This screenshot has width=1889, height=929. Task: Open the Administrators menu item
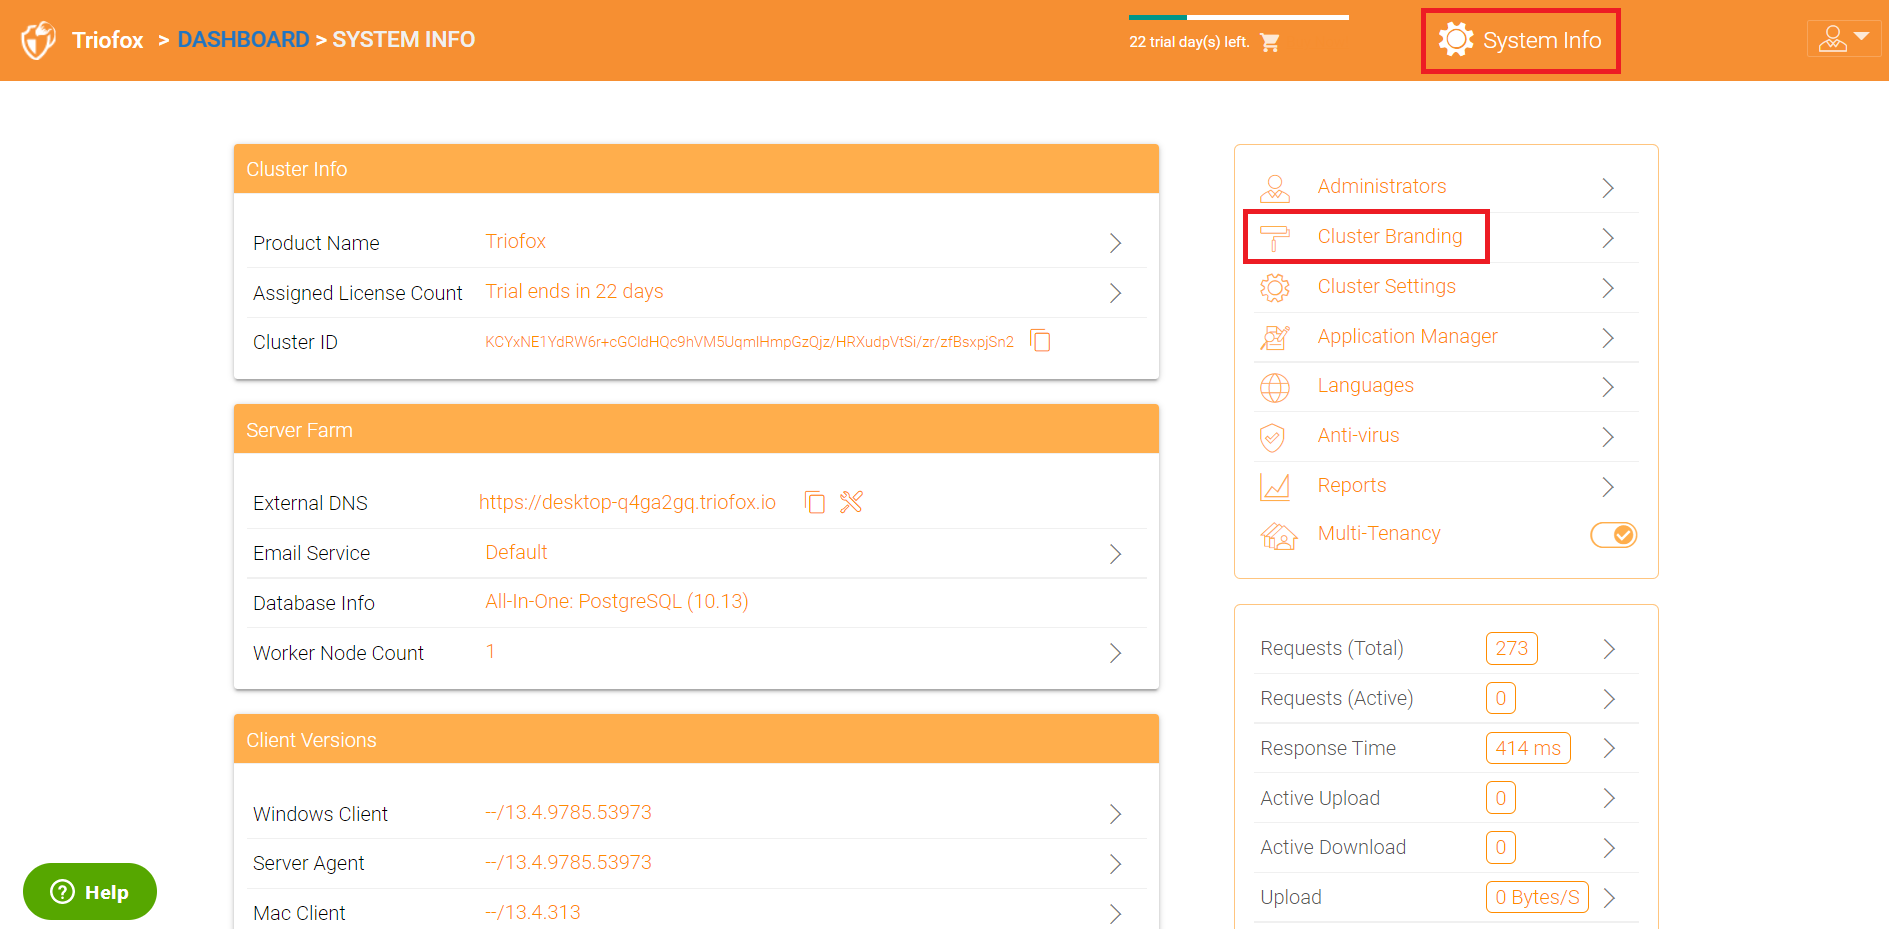tap(1381, 187)
